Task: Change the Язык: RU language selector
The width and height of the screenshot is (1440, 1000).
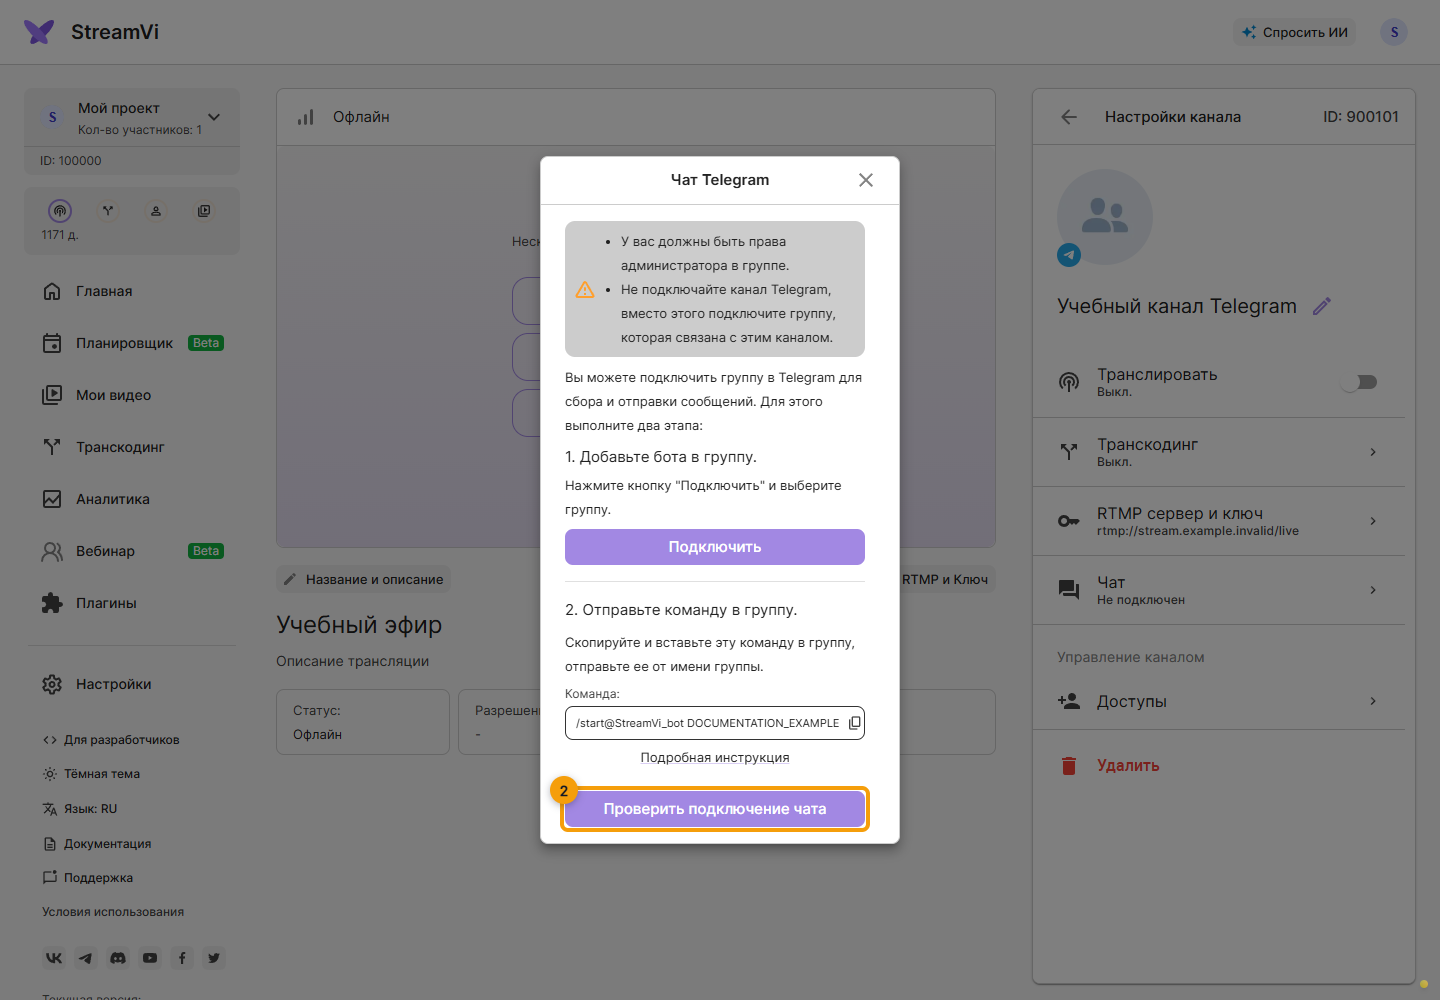Action: (80, 809)
